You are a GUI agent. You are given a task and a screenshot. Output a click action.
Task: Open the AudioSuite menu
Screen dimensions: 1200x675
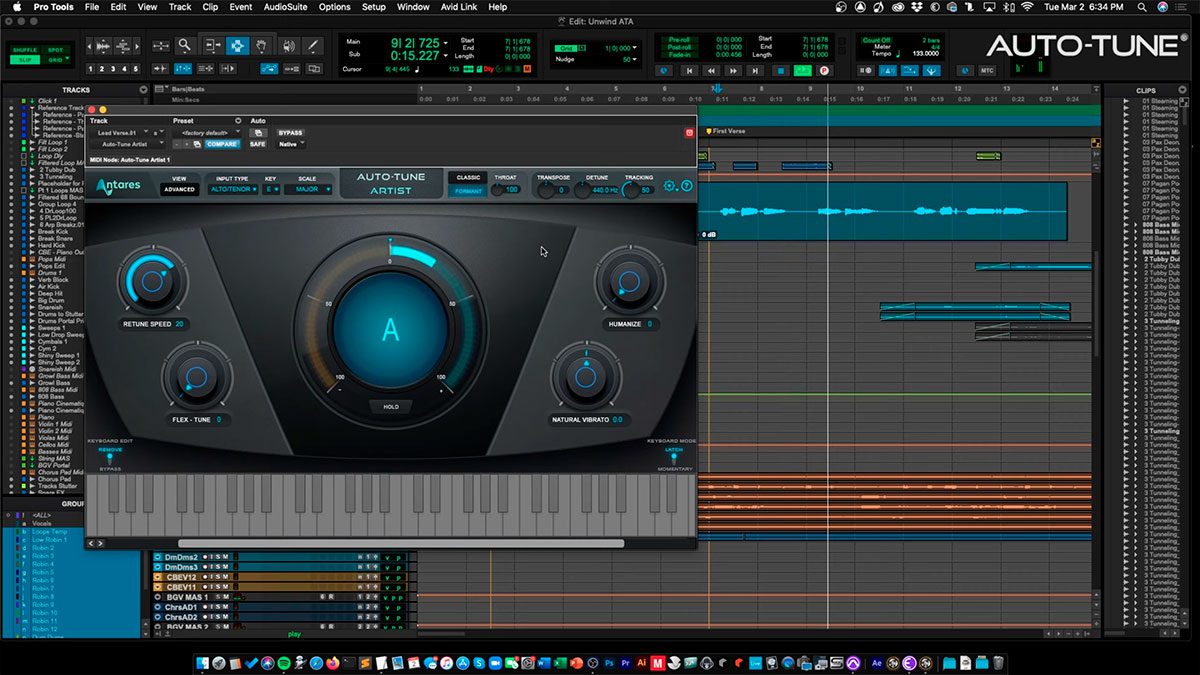tap(286, 6)
